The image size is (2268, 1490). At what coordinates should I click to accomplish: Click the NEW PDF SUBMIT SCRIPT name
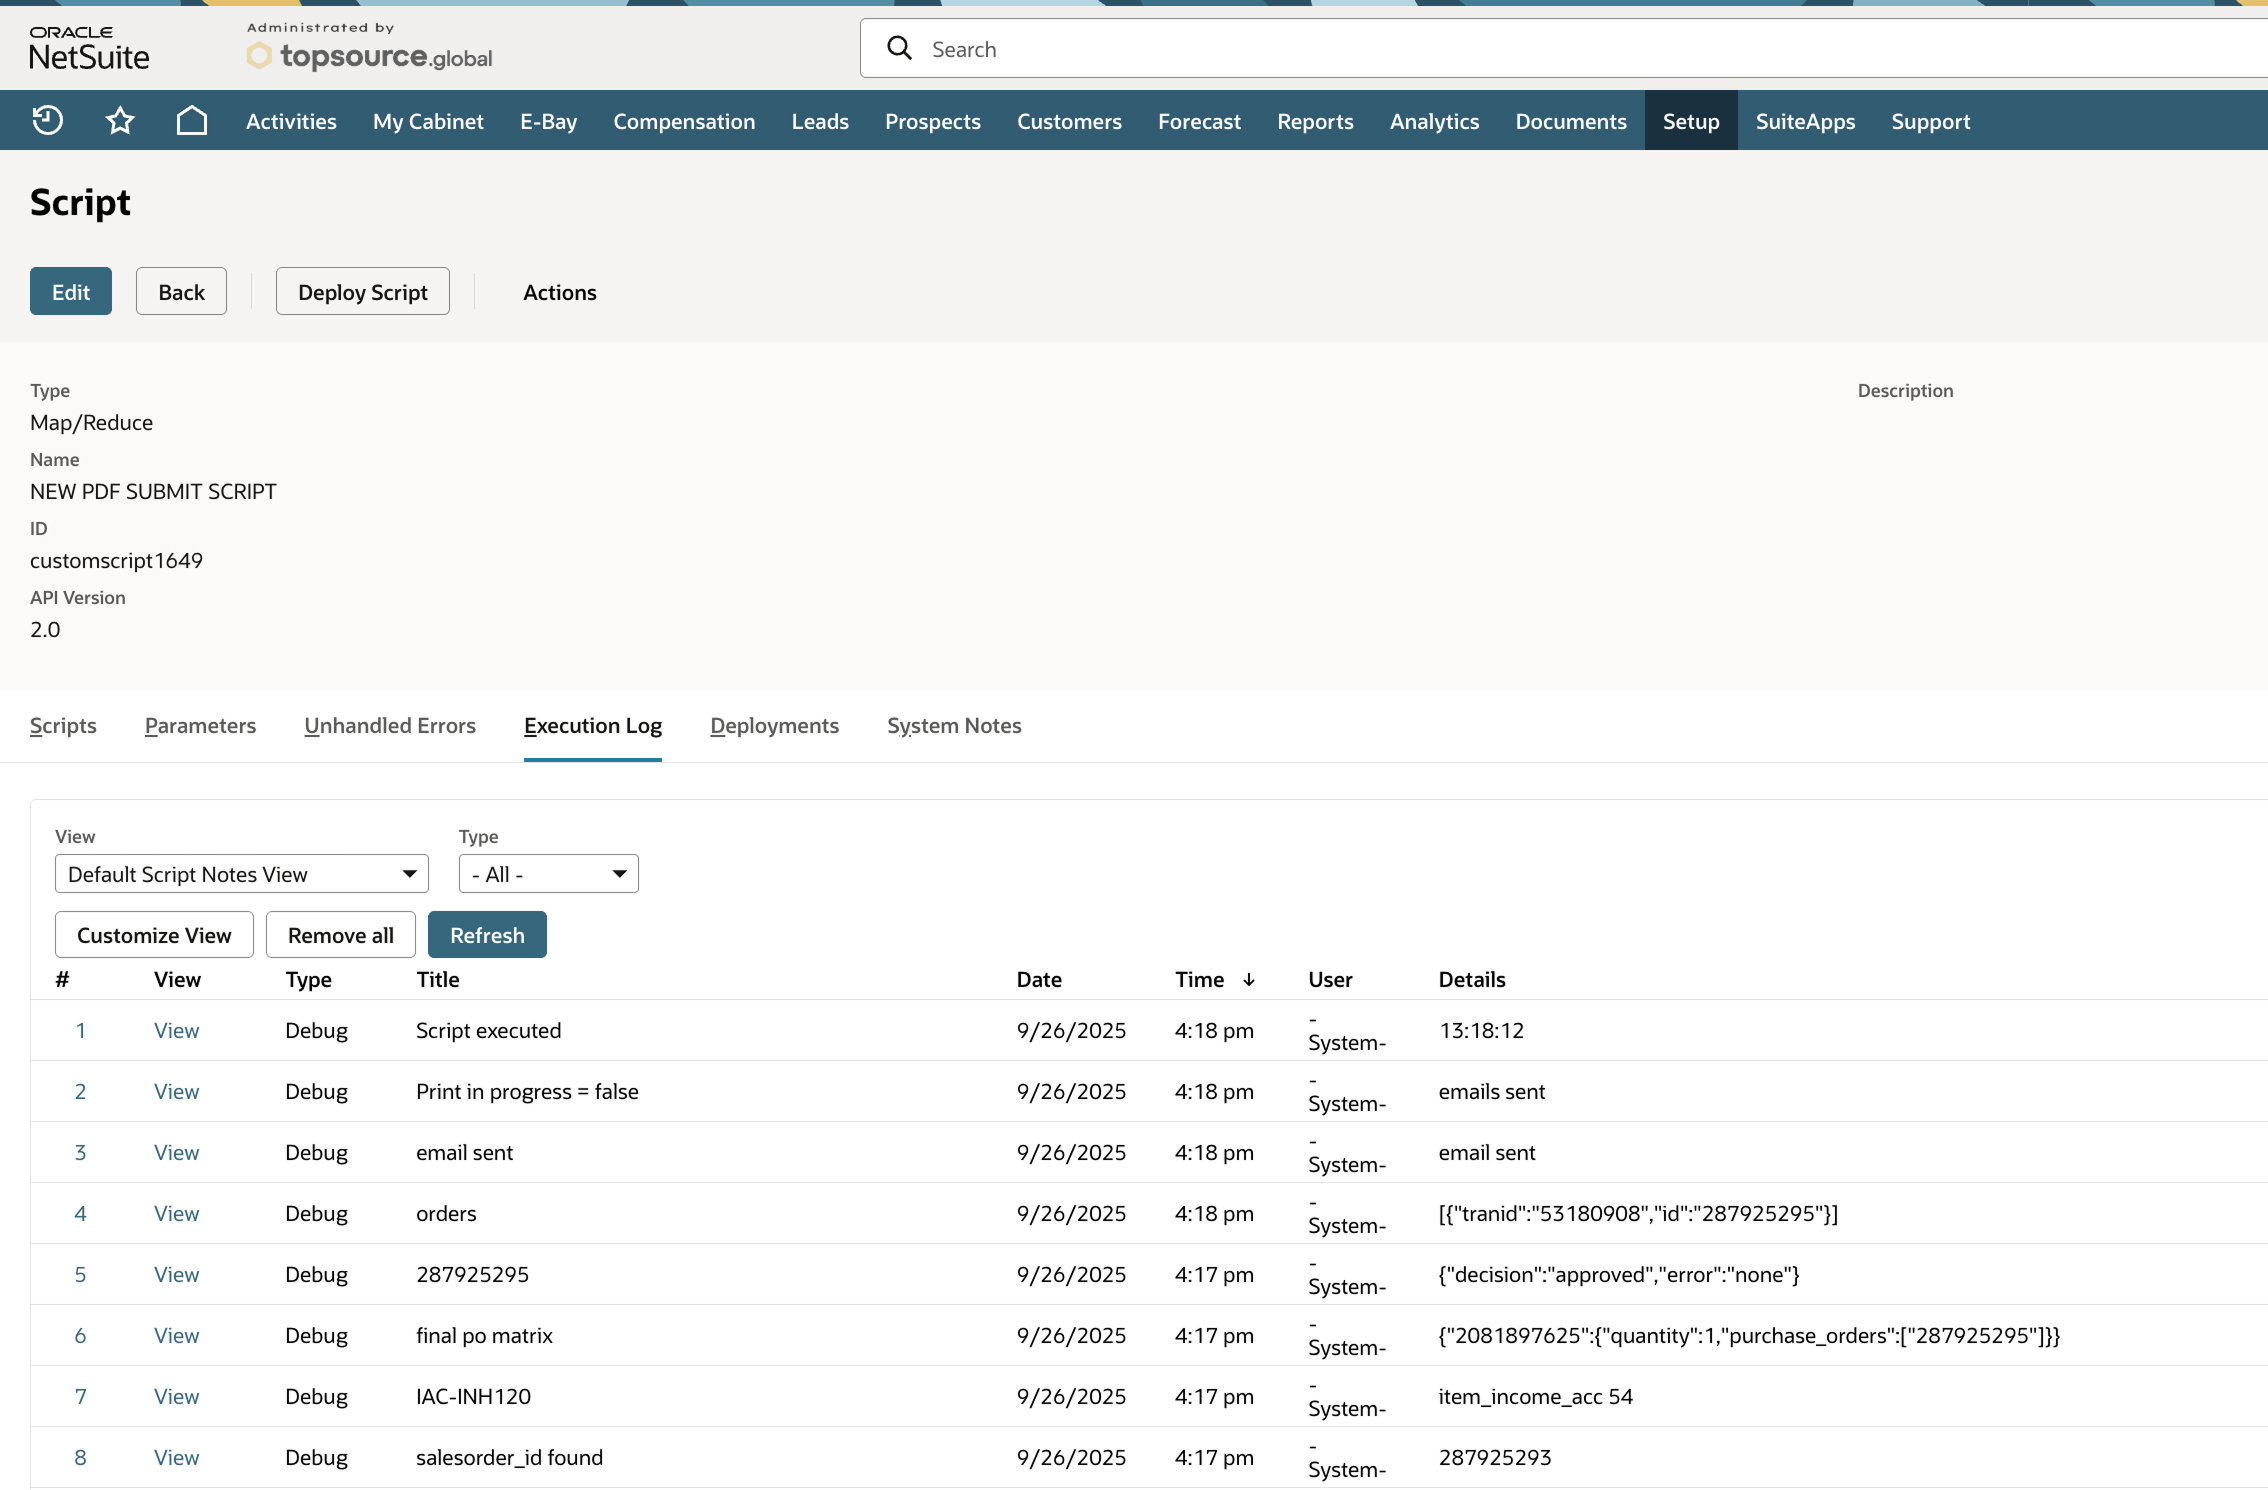153,491
